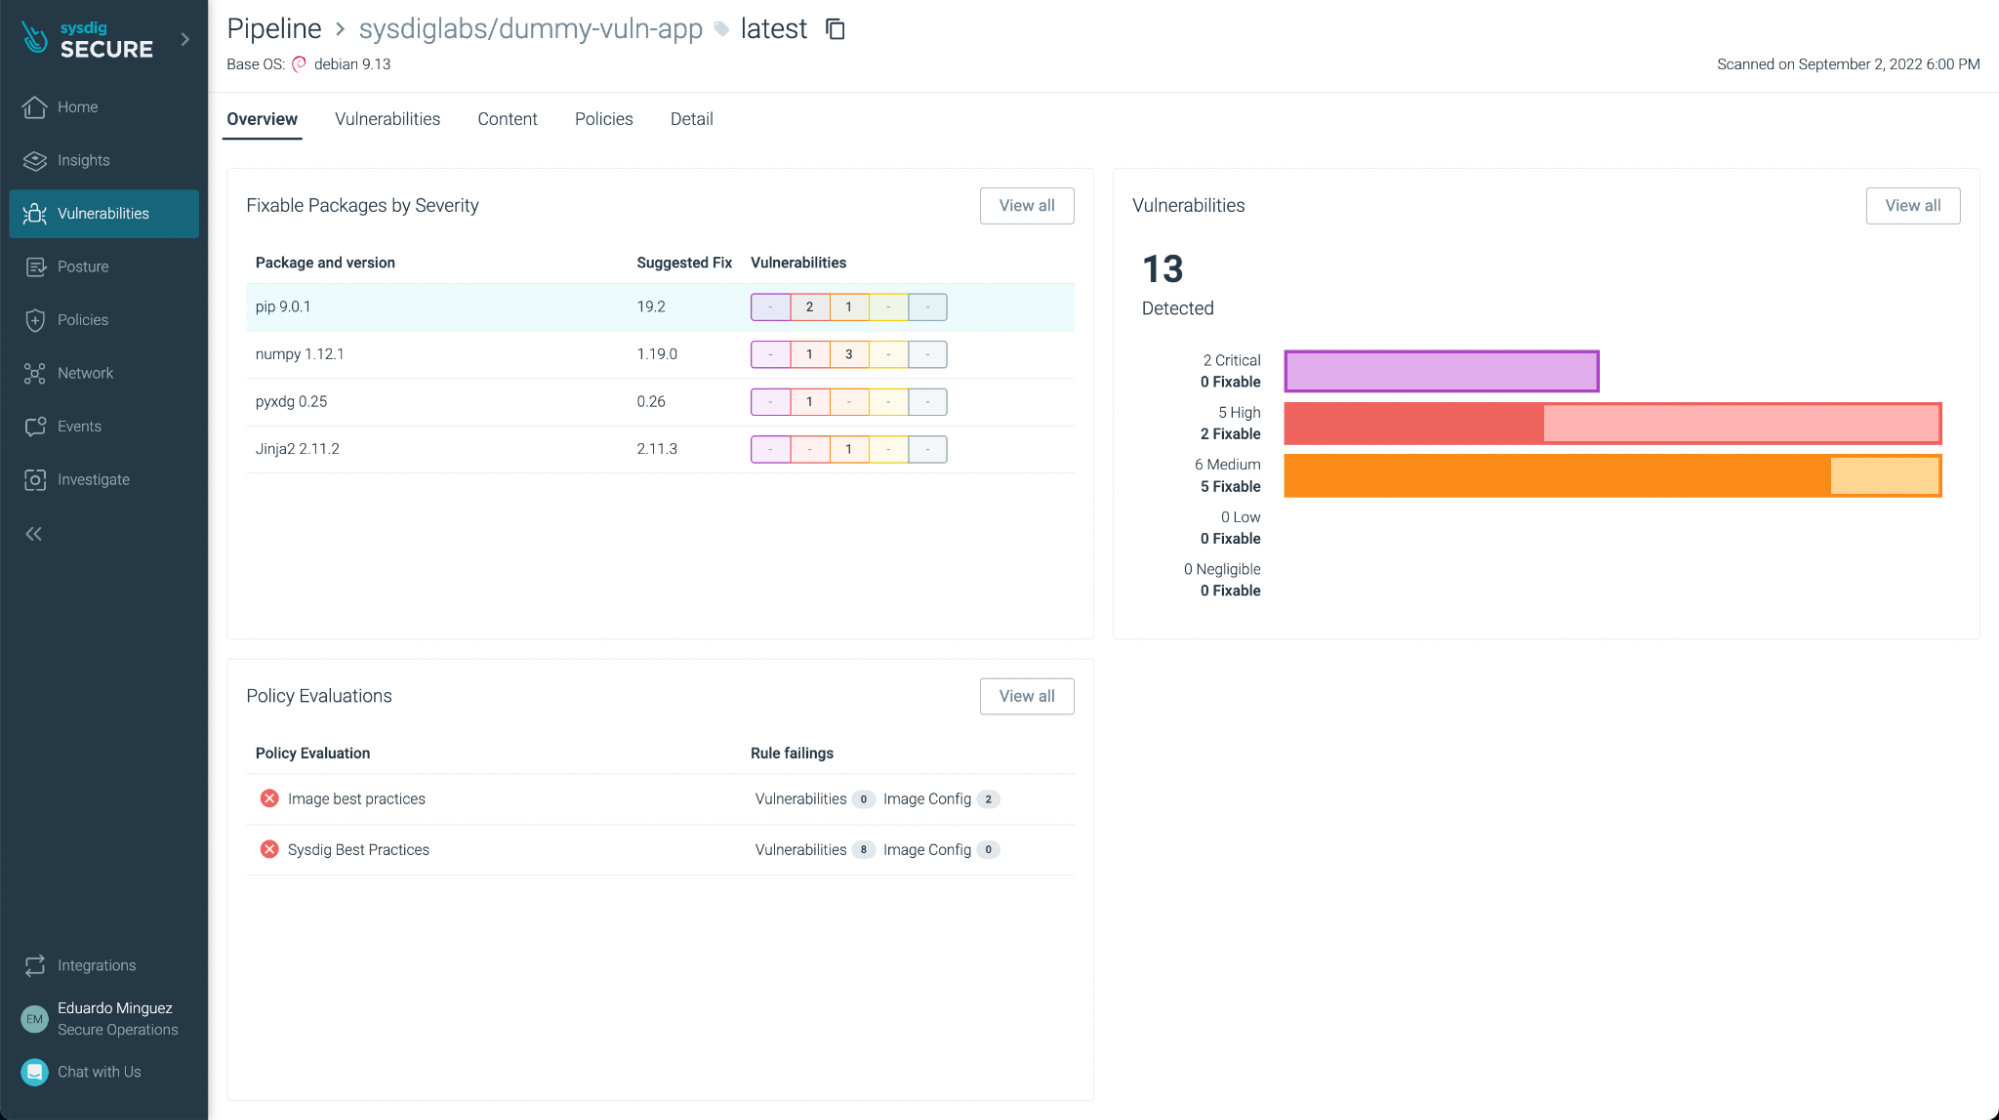Select the Posture sidebar icon

35,267
